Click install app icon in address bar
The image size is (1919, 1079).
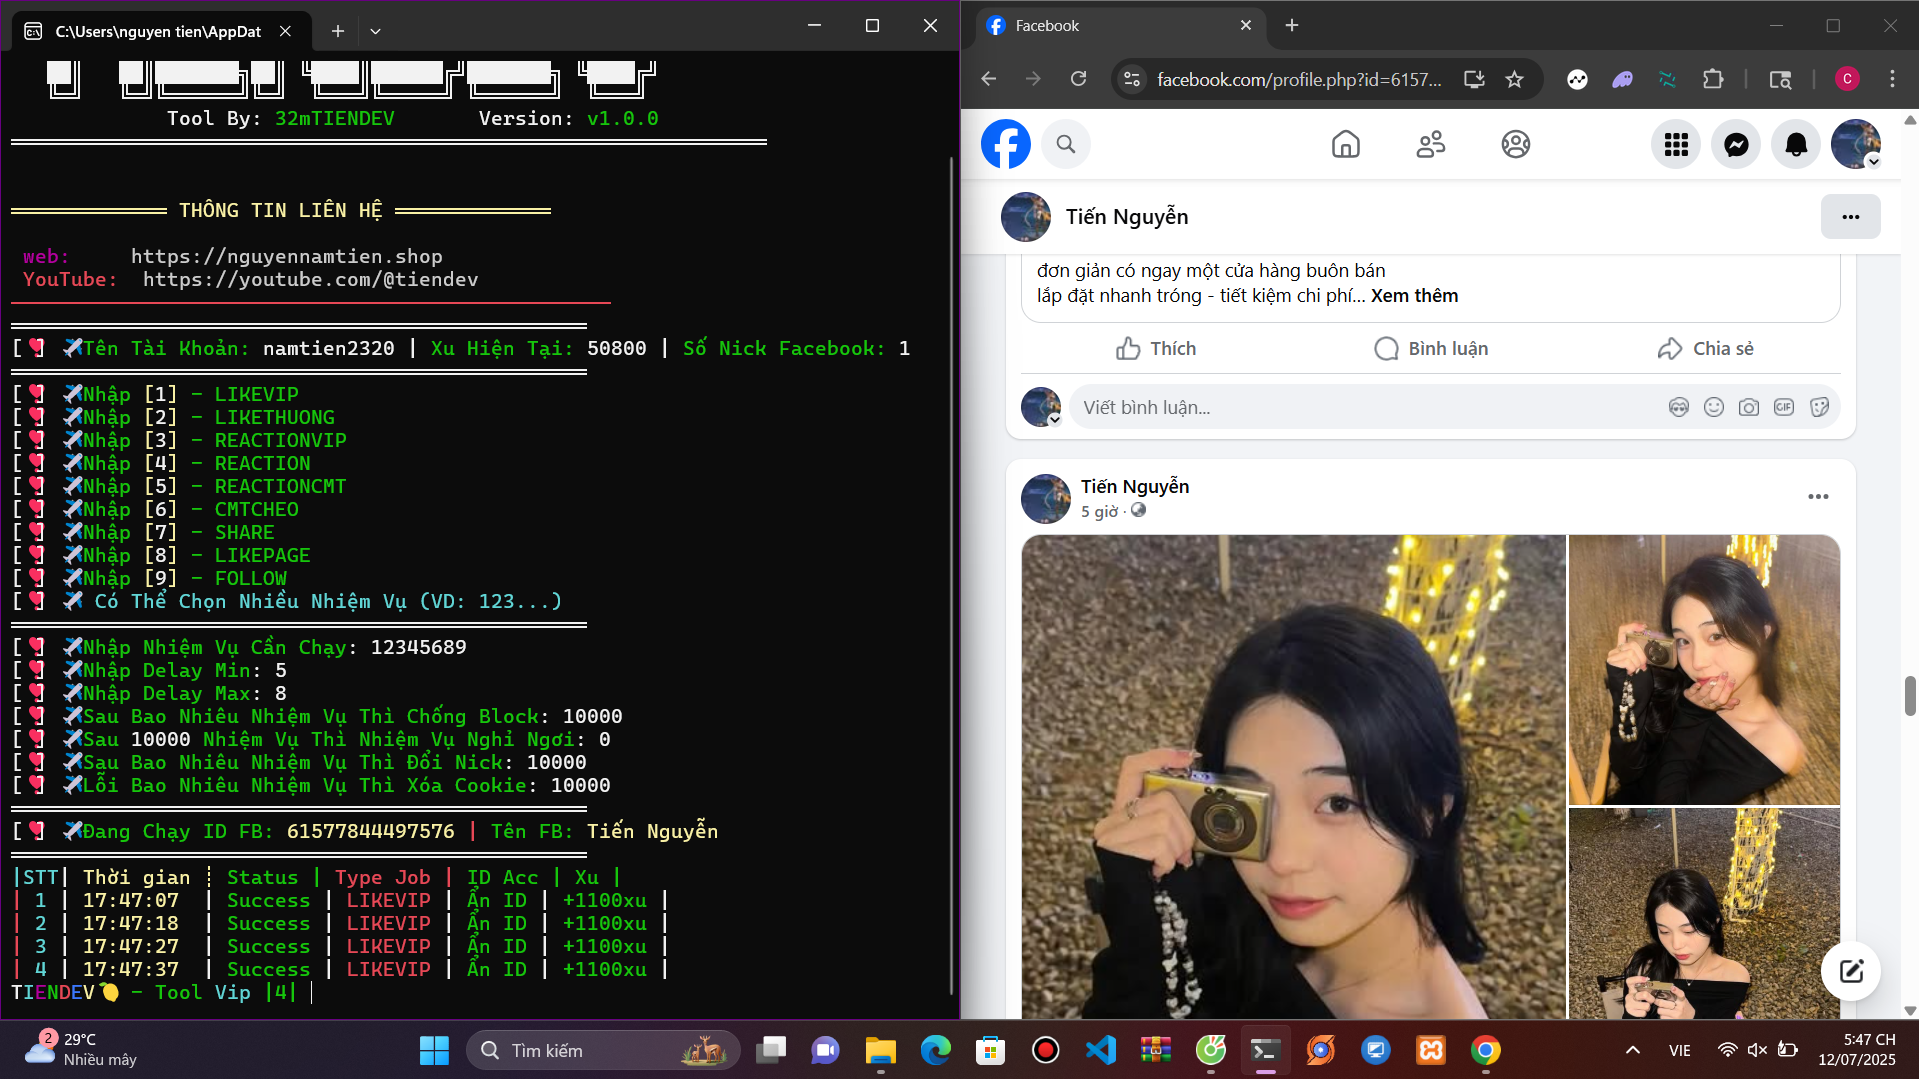tap(1474, 79)
